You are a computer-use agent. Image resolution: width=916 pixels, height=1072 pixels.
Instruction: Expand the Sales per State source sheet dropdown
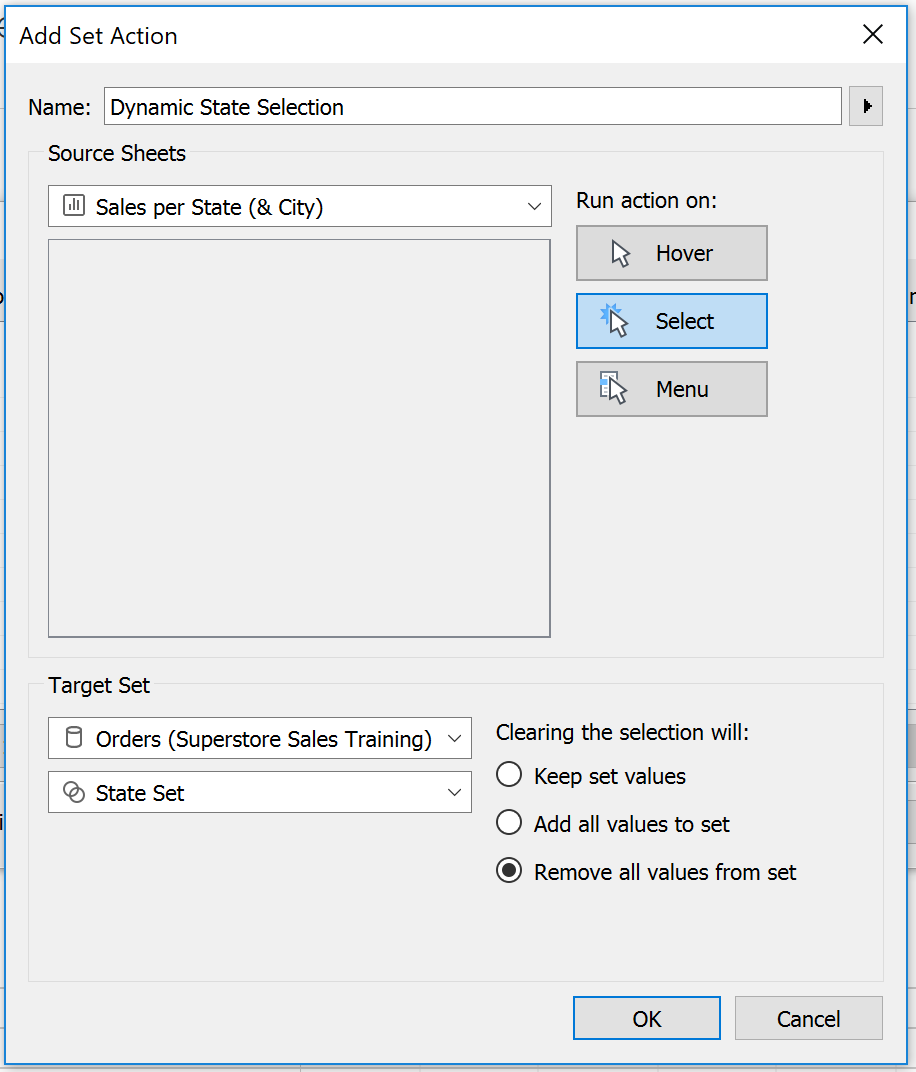coord(299,206)
